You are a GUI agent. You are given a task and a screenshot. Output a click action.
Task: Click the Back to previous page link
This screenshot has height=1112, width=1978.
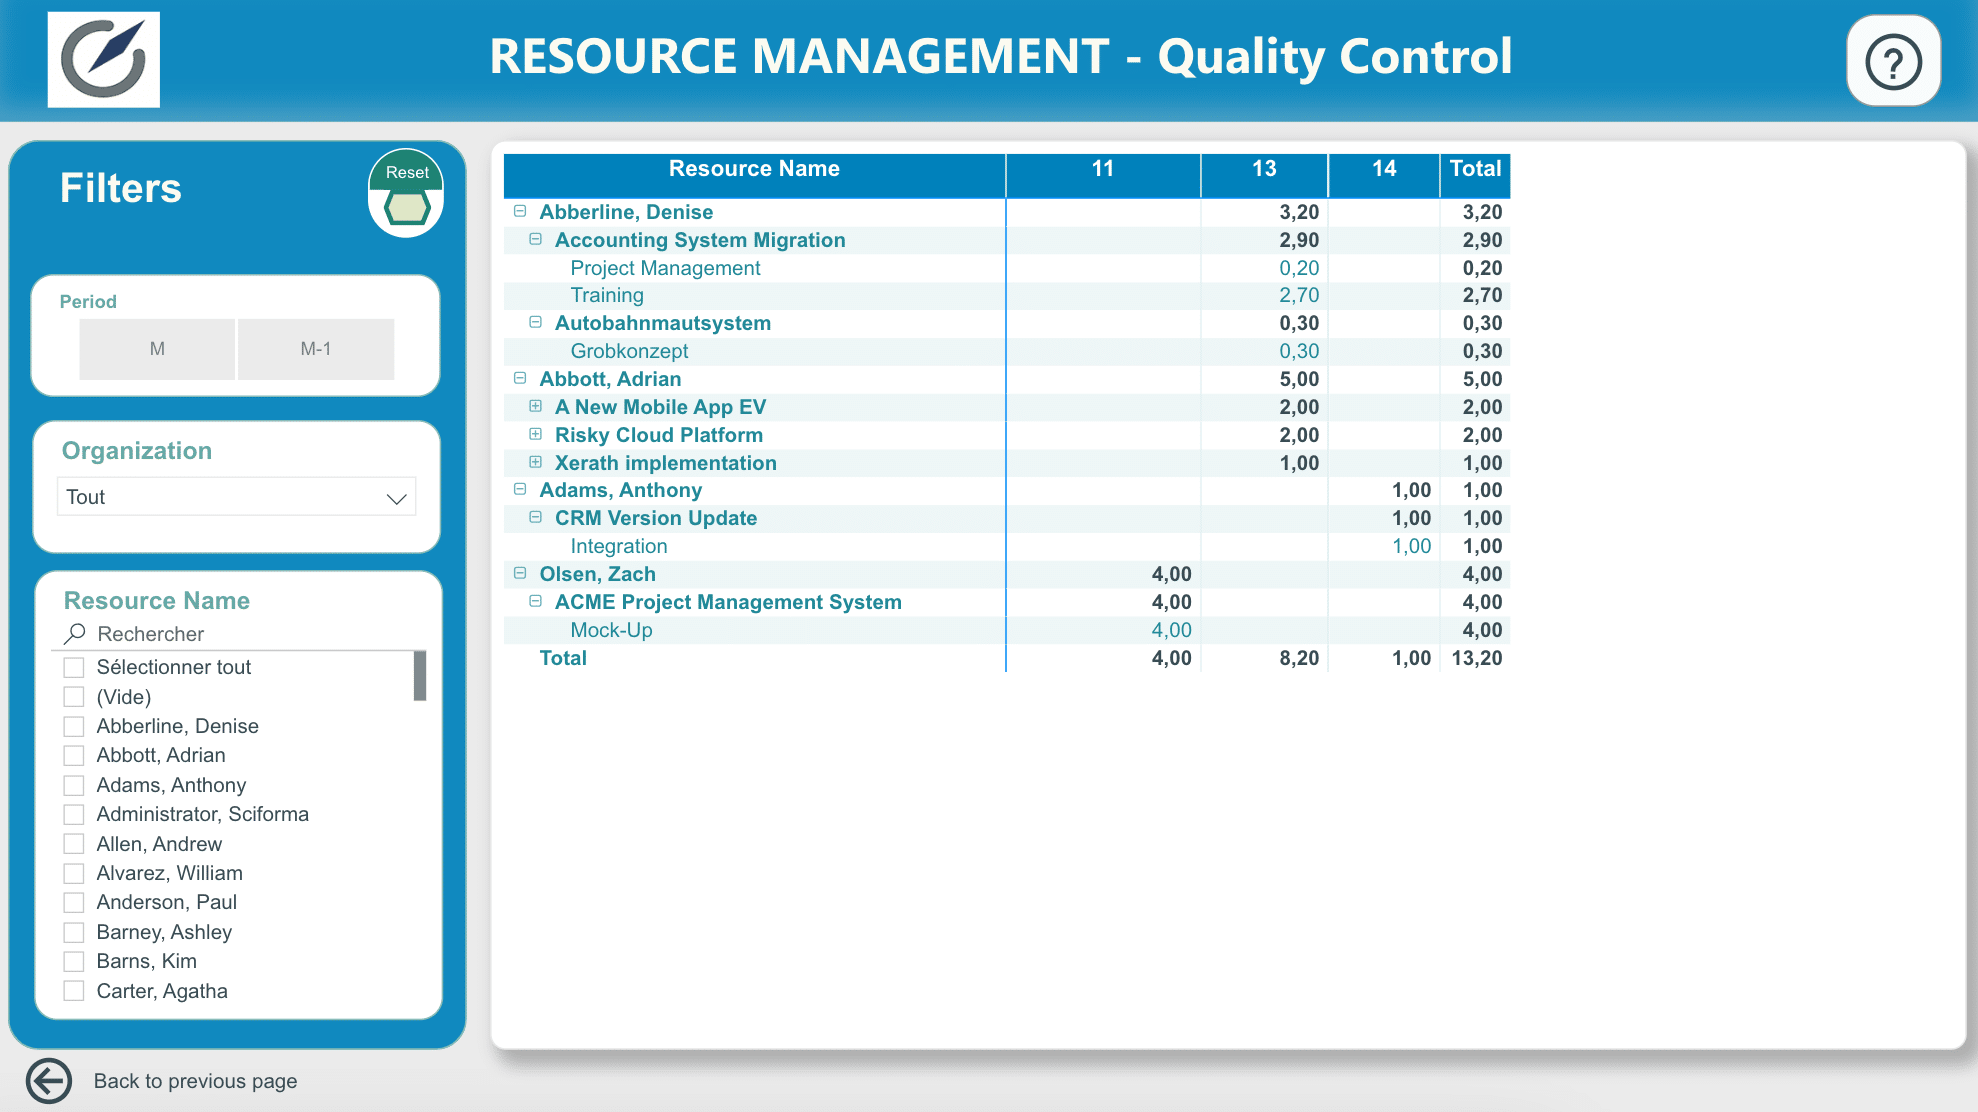(195, 1081)
